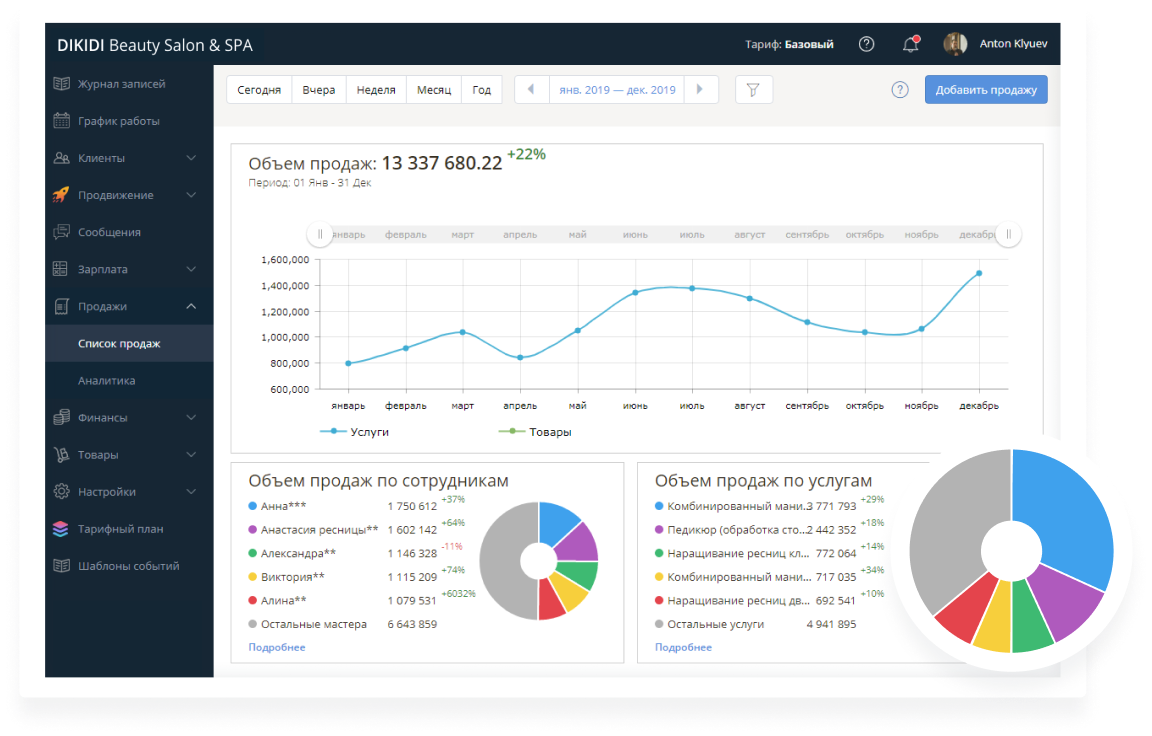Click the Тарифный план layers icon
The image size is (1152, 736).
coord(62,529)
